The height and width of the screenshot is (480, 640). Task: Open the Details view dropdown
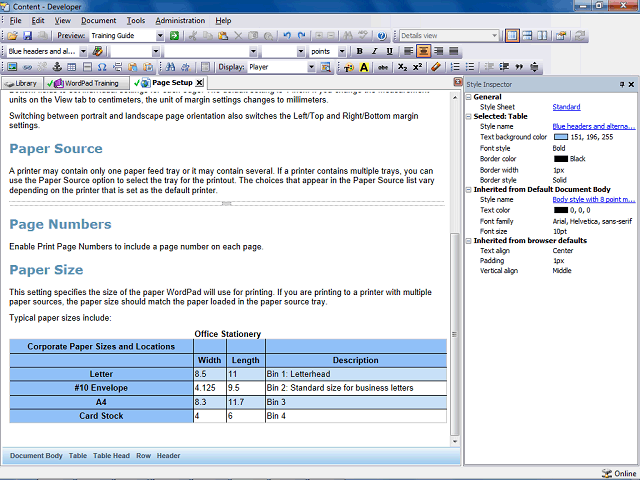tap(494, 36)
